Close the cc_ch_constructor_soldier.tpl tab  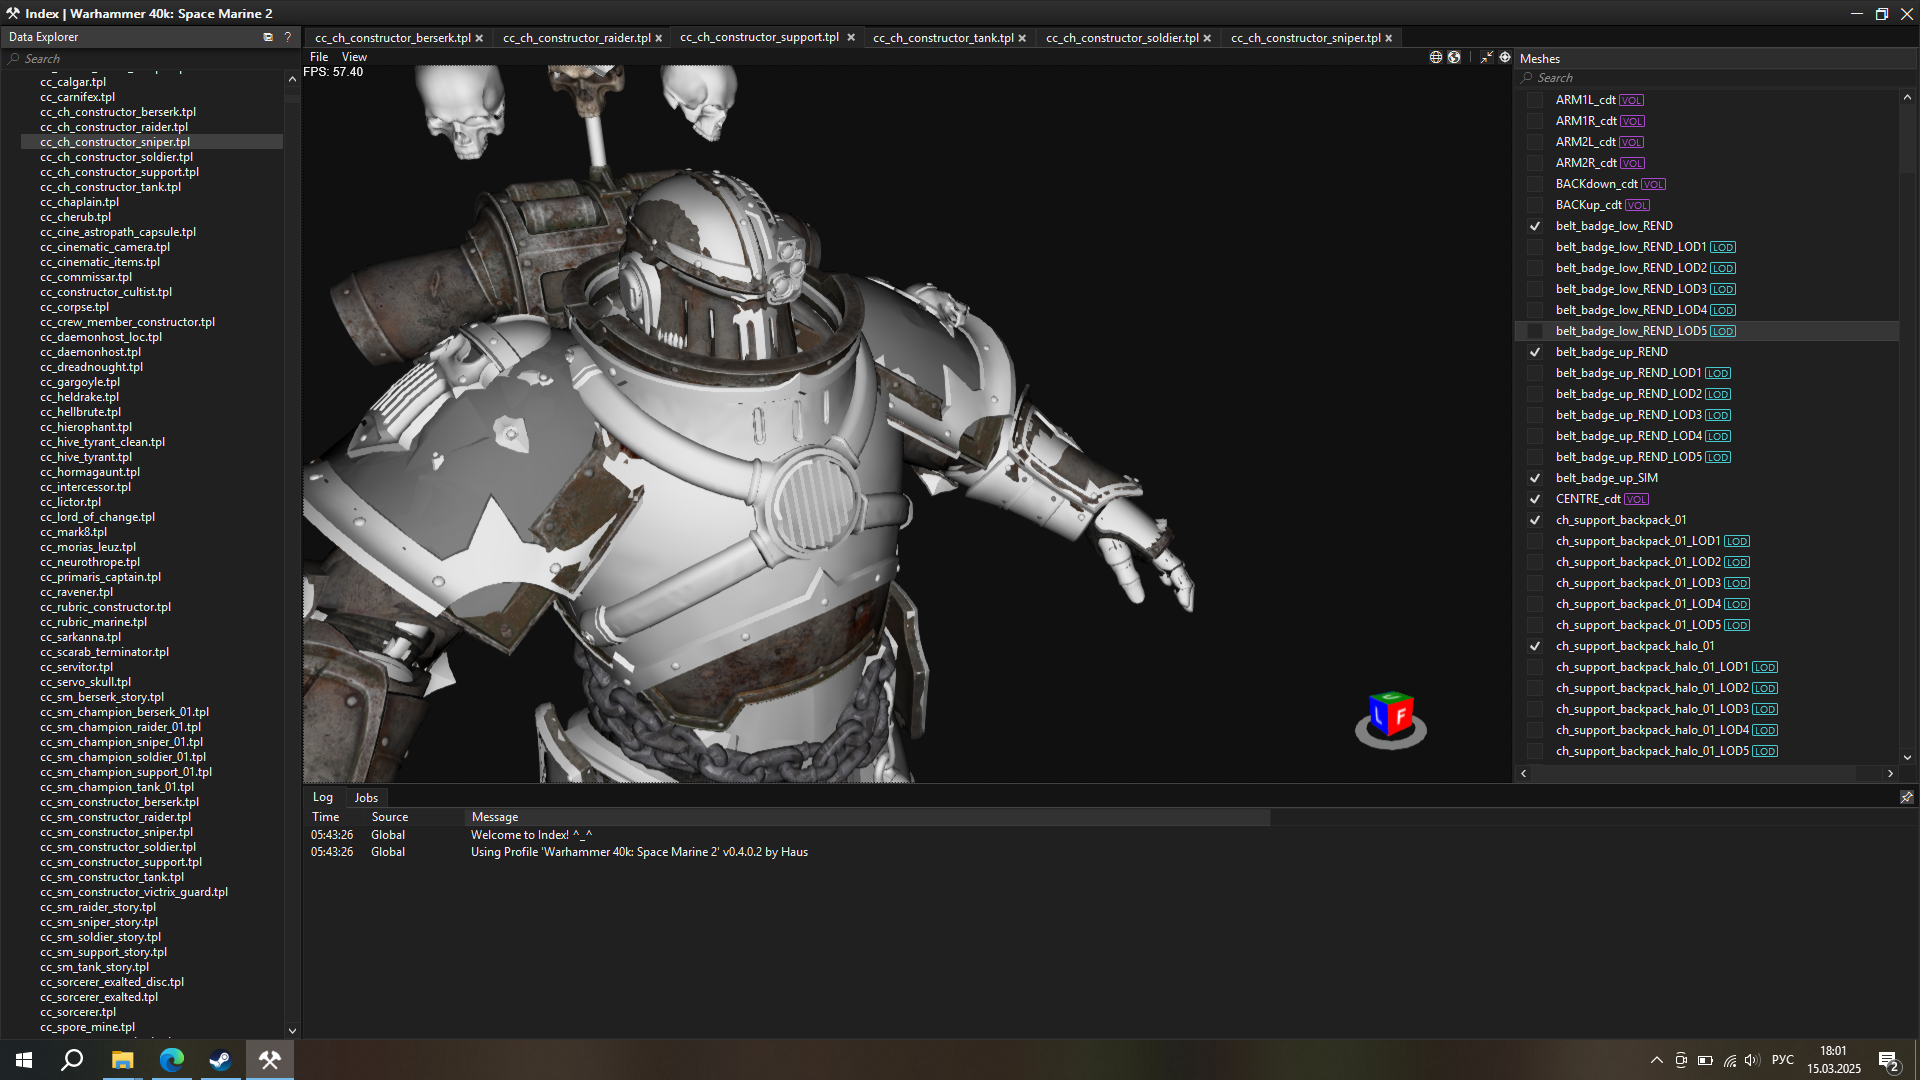tap(1207, 38)
